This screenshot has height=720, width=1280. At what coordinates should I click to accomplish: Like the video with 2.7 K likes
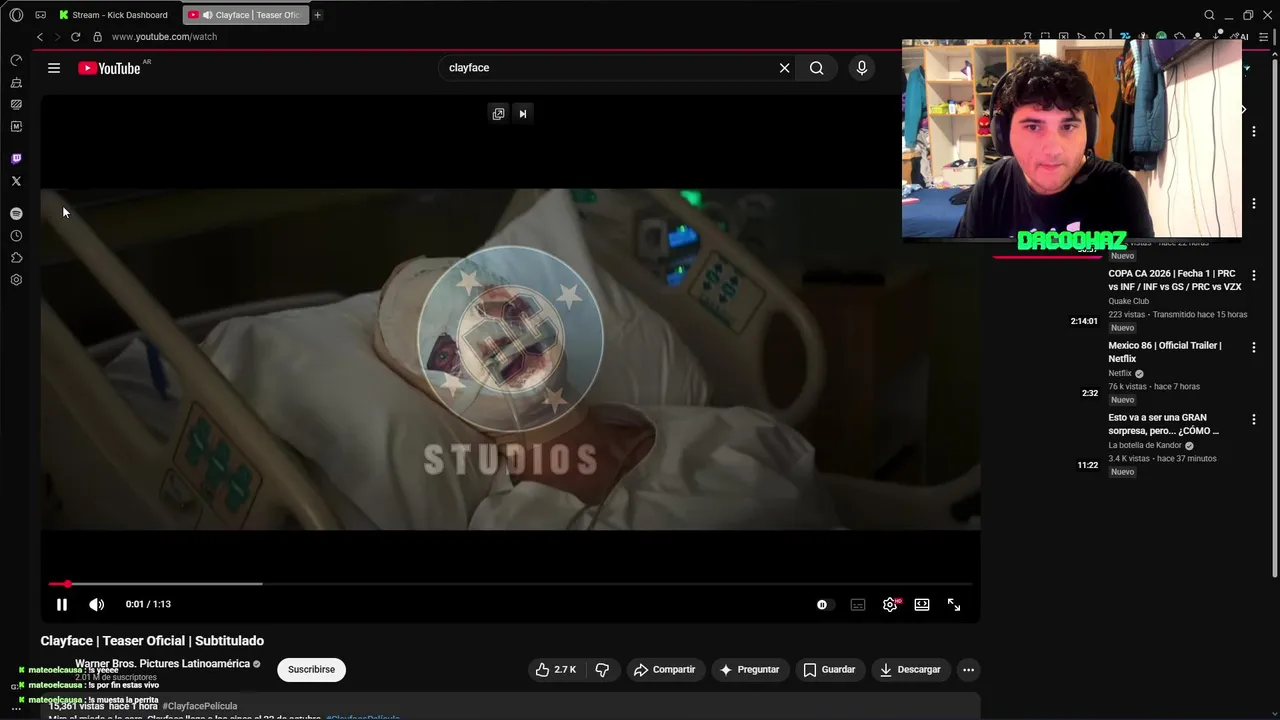[555, 669]
